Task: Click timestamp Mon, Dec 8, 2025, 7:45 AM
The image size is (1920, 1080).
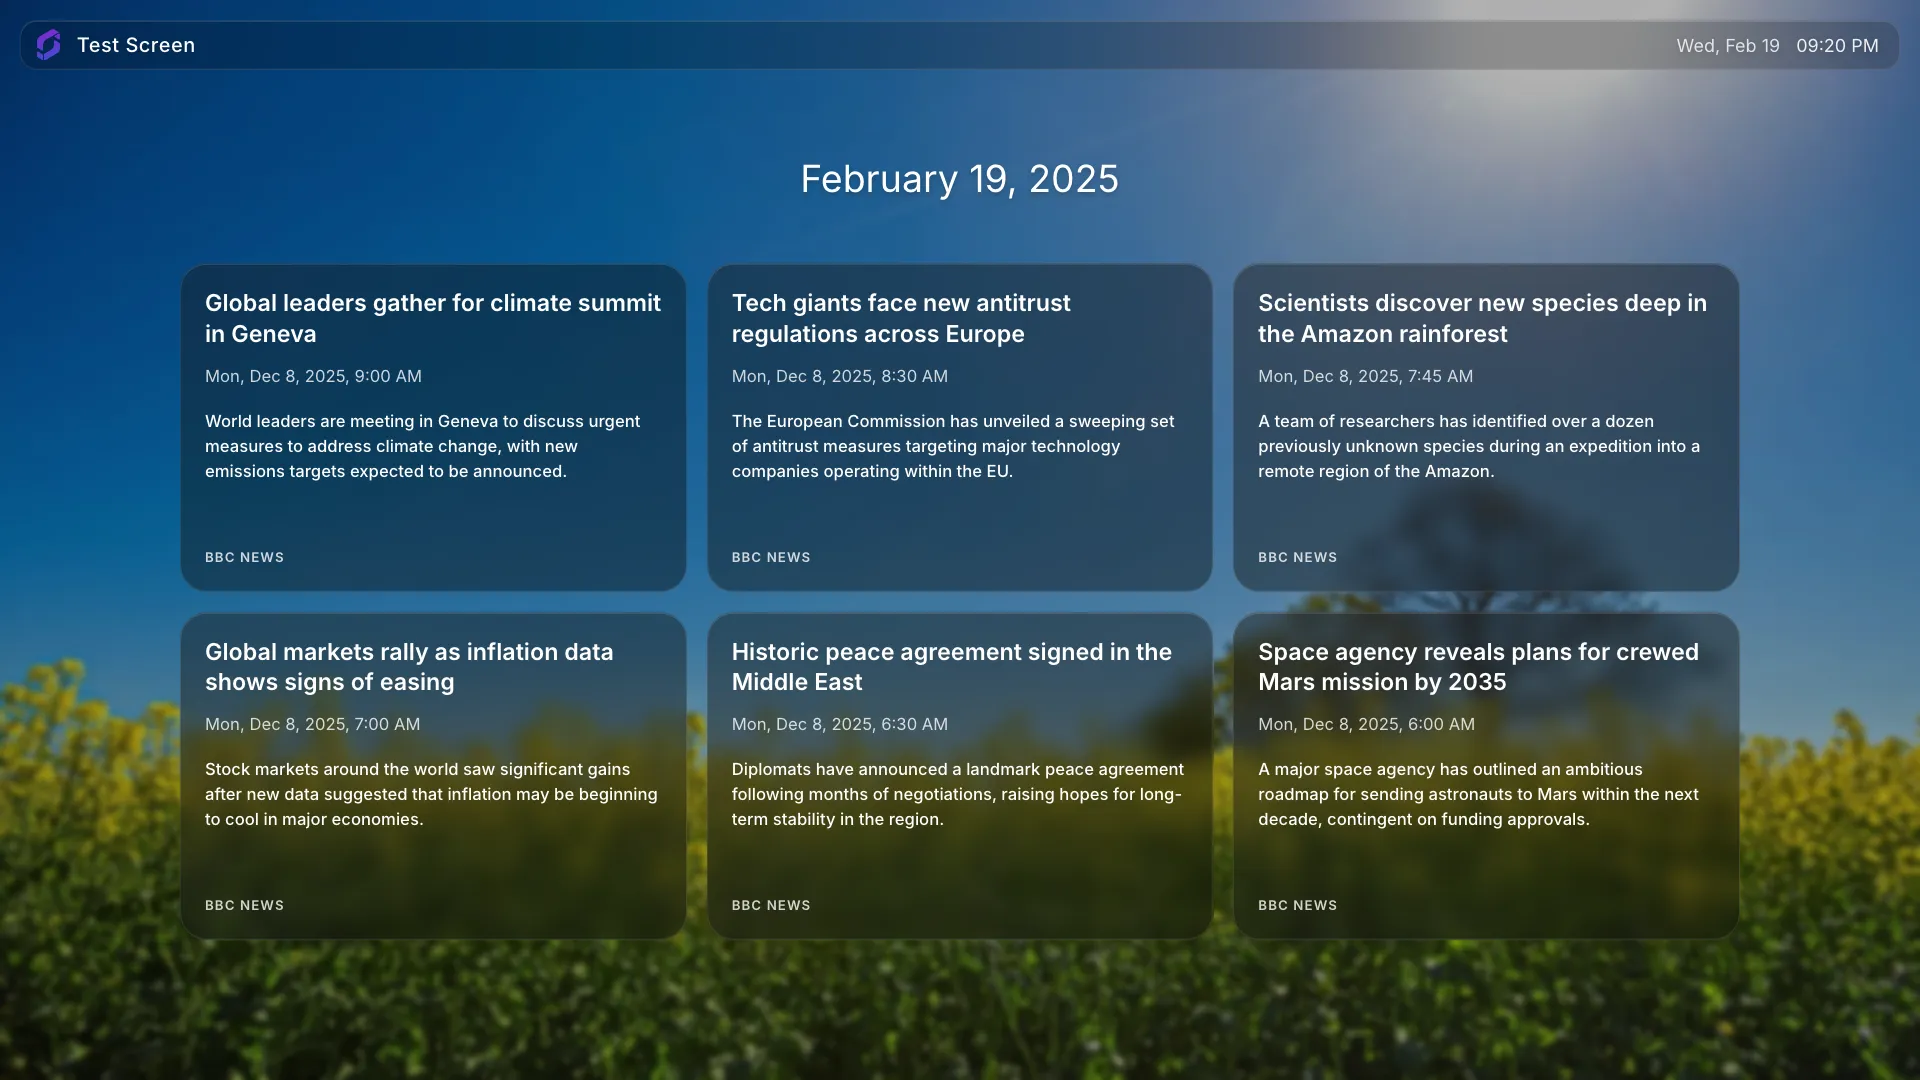Action: coord(1365,376)
